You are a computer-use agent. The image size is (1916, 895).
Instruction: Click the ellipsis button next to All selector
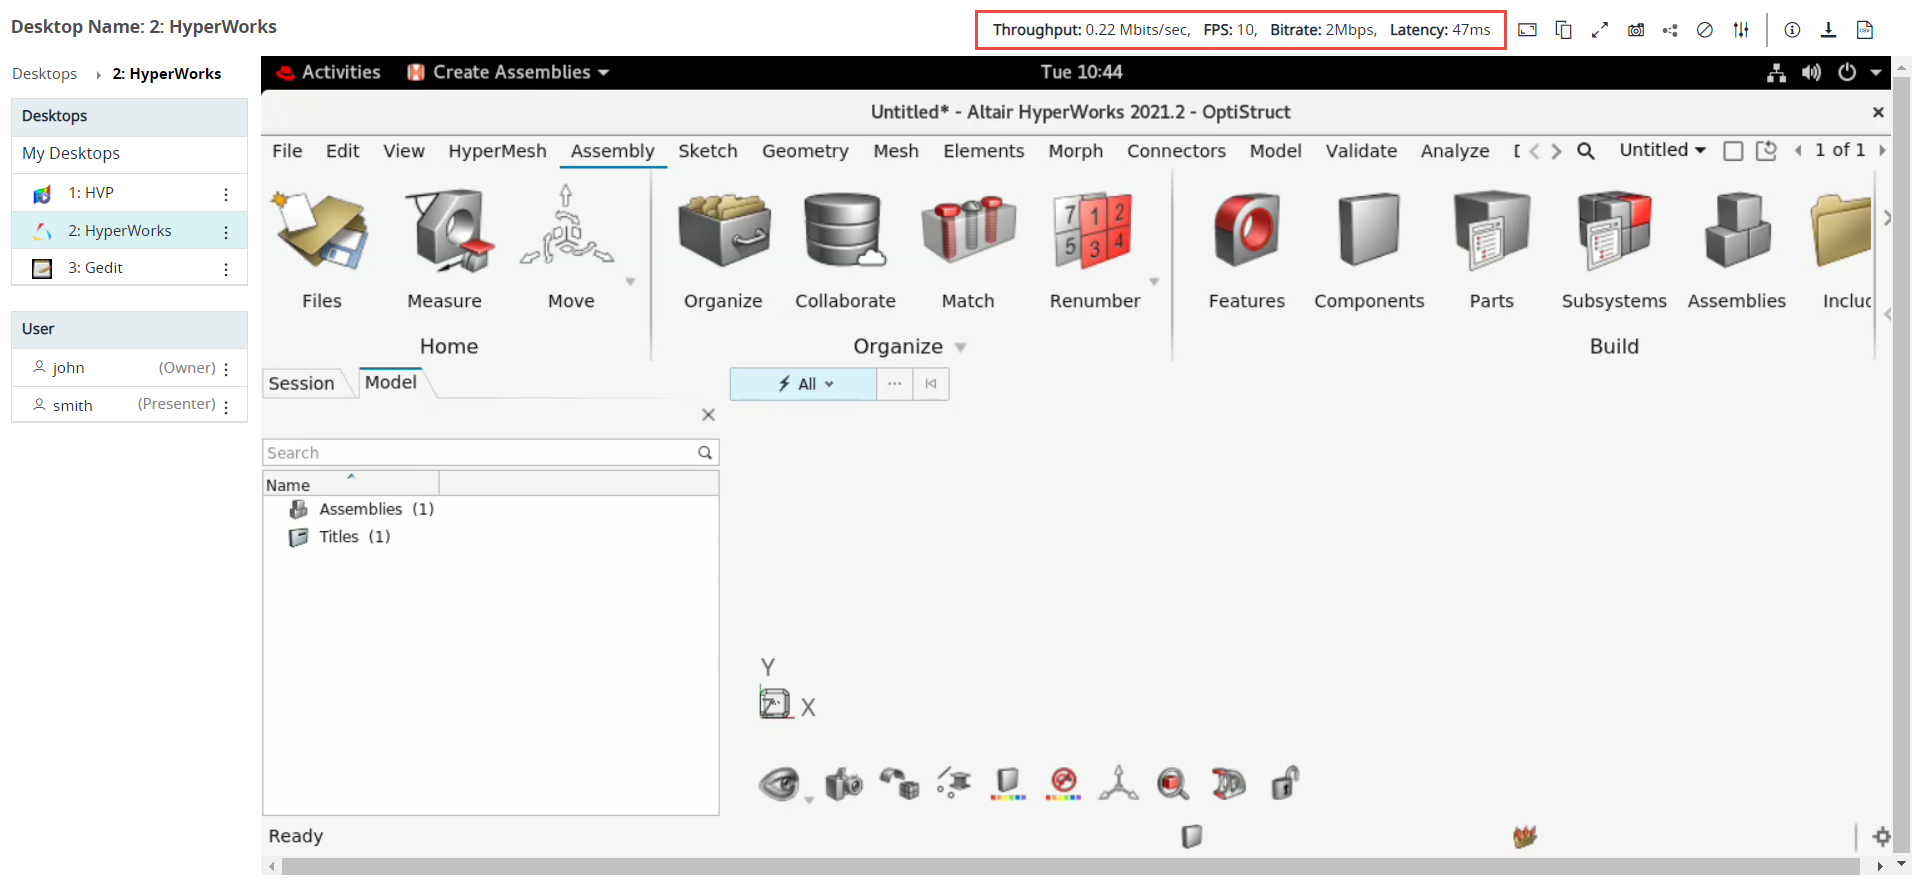point(894,384)
